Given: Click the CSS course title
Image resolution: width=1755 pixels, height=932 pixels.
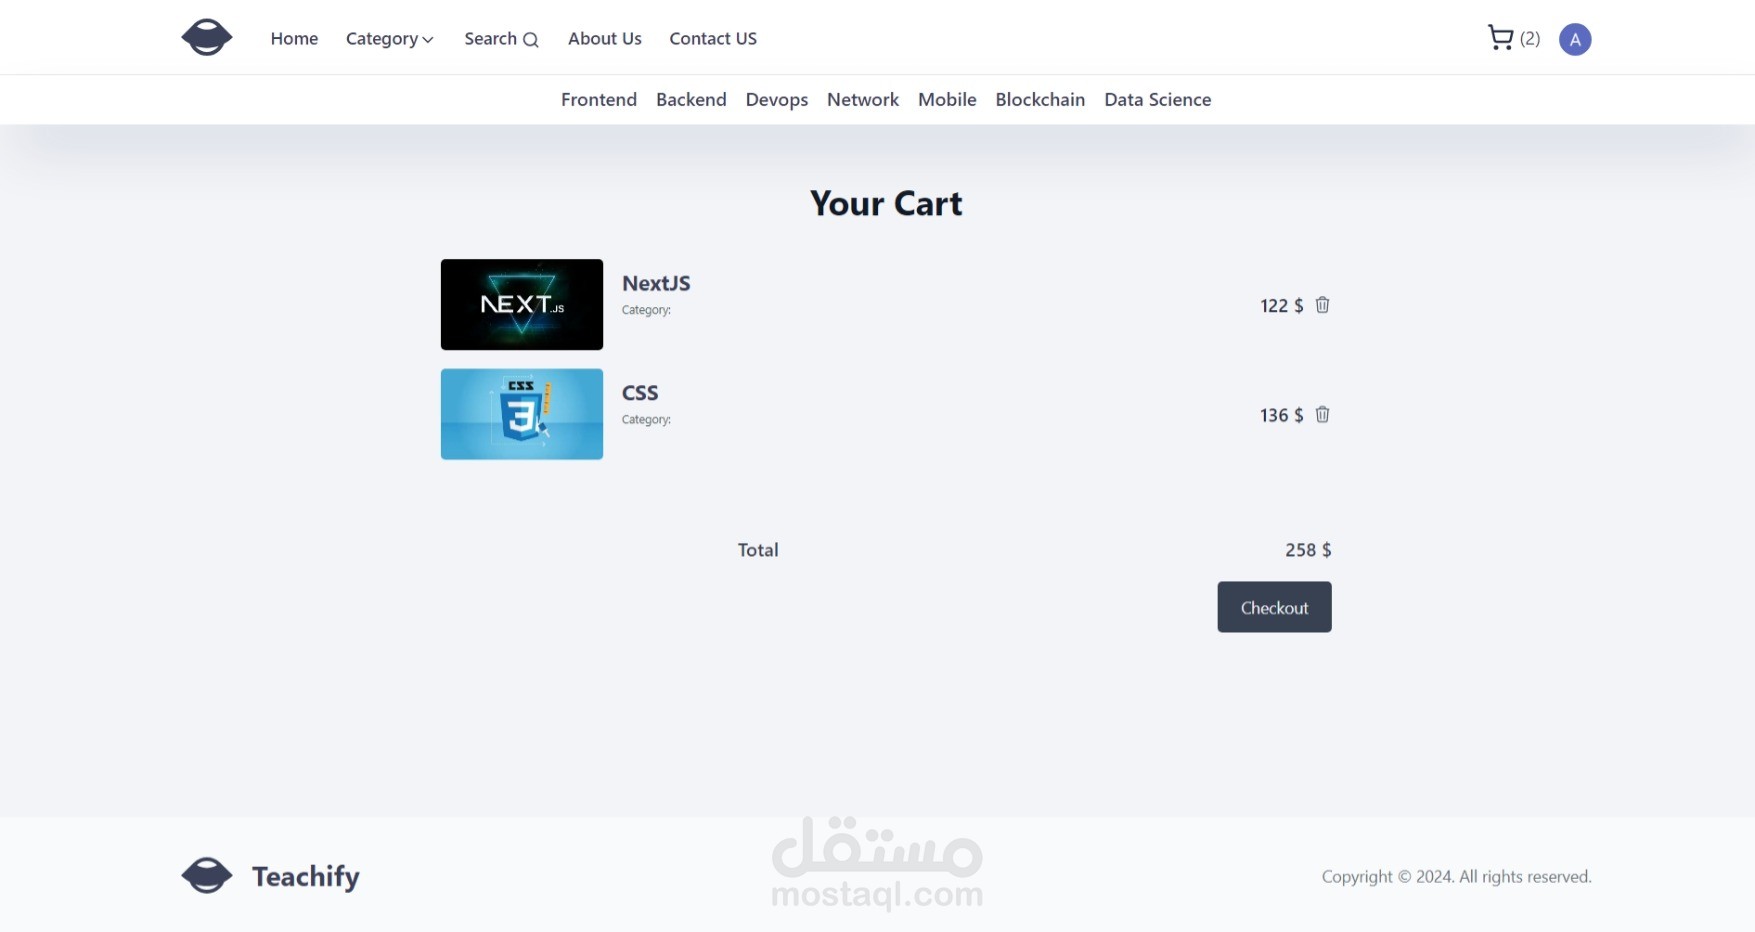Looking at the screenshot, I should click(640, 393).
